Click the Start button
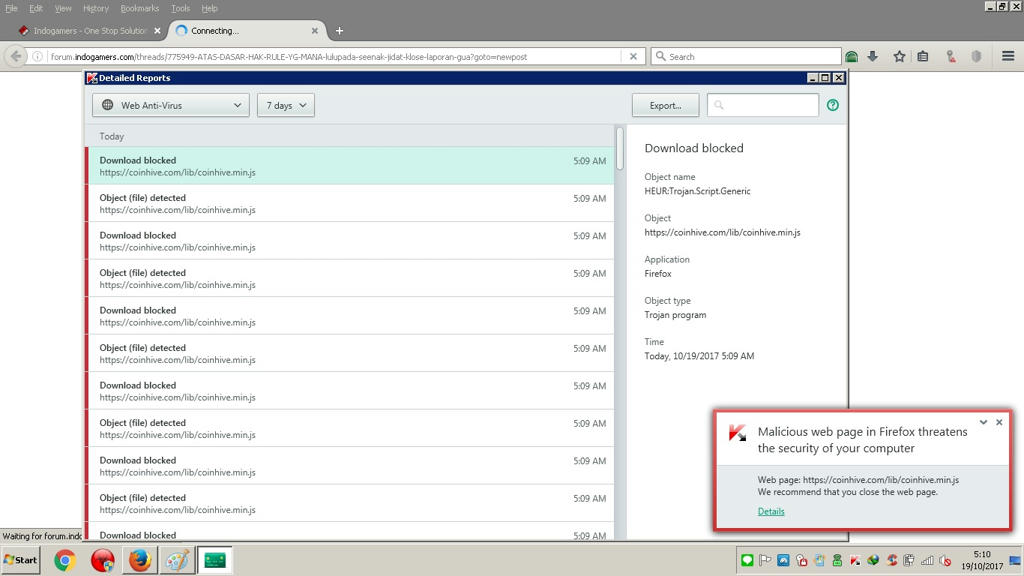1024x576 pixels. [21, 560]
